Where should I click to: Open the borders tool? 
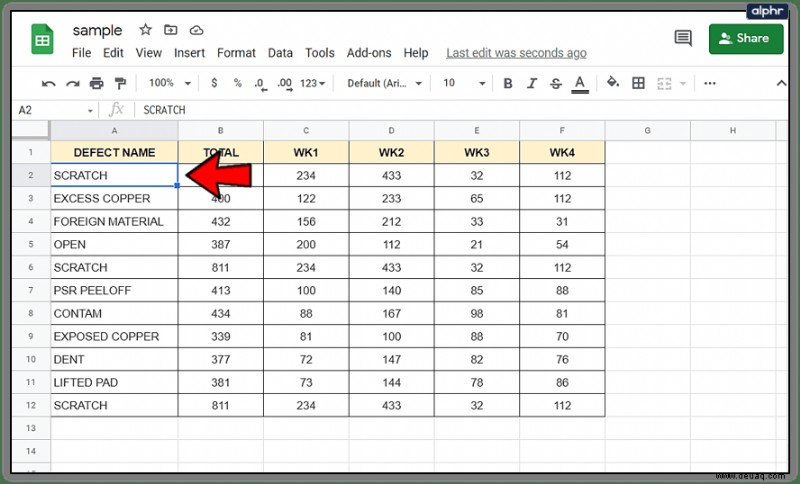[x=638, y=83]
